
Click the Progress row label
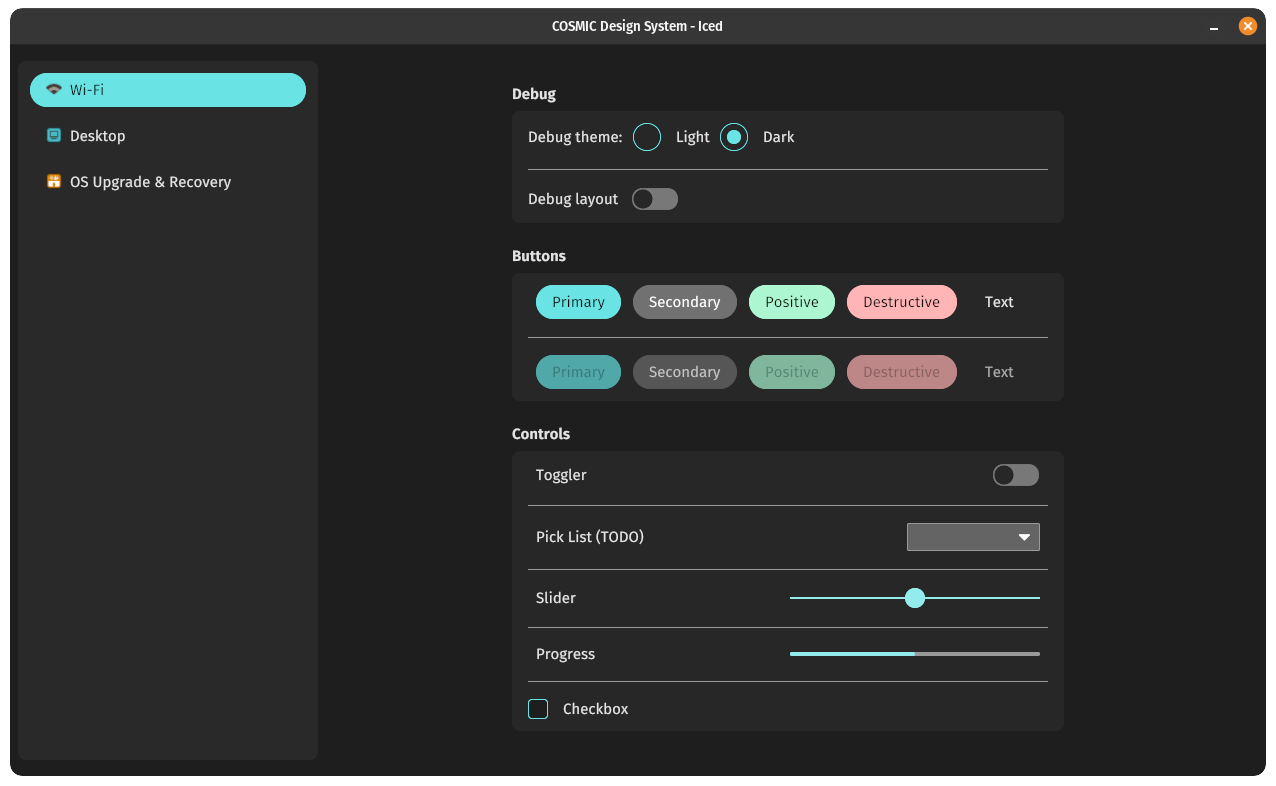click(x=565, y=654)
